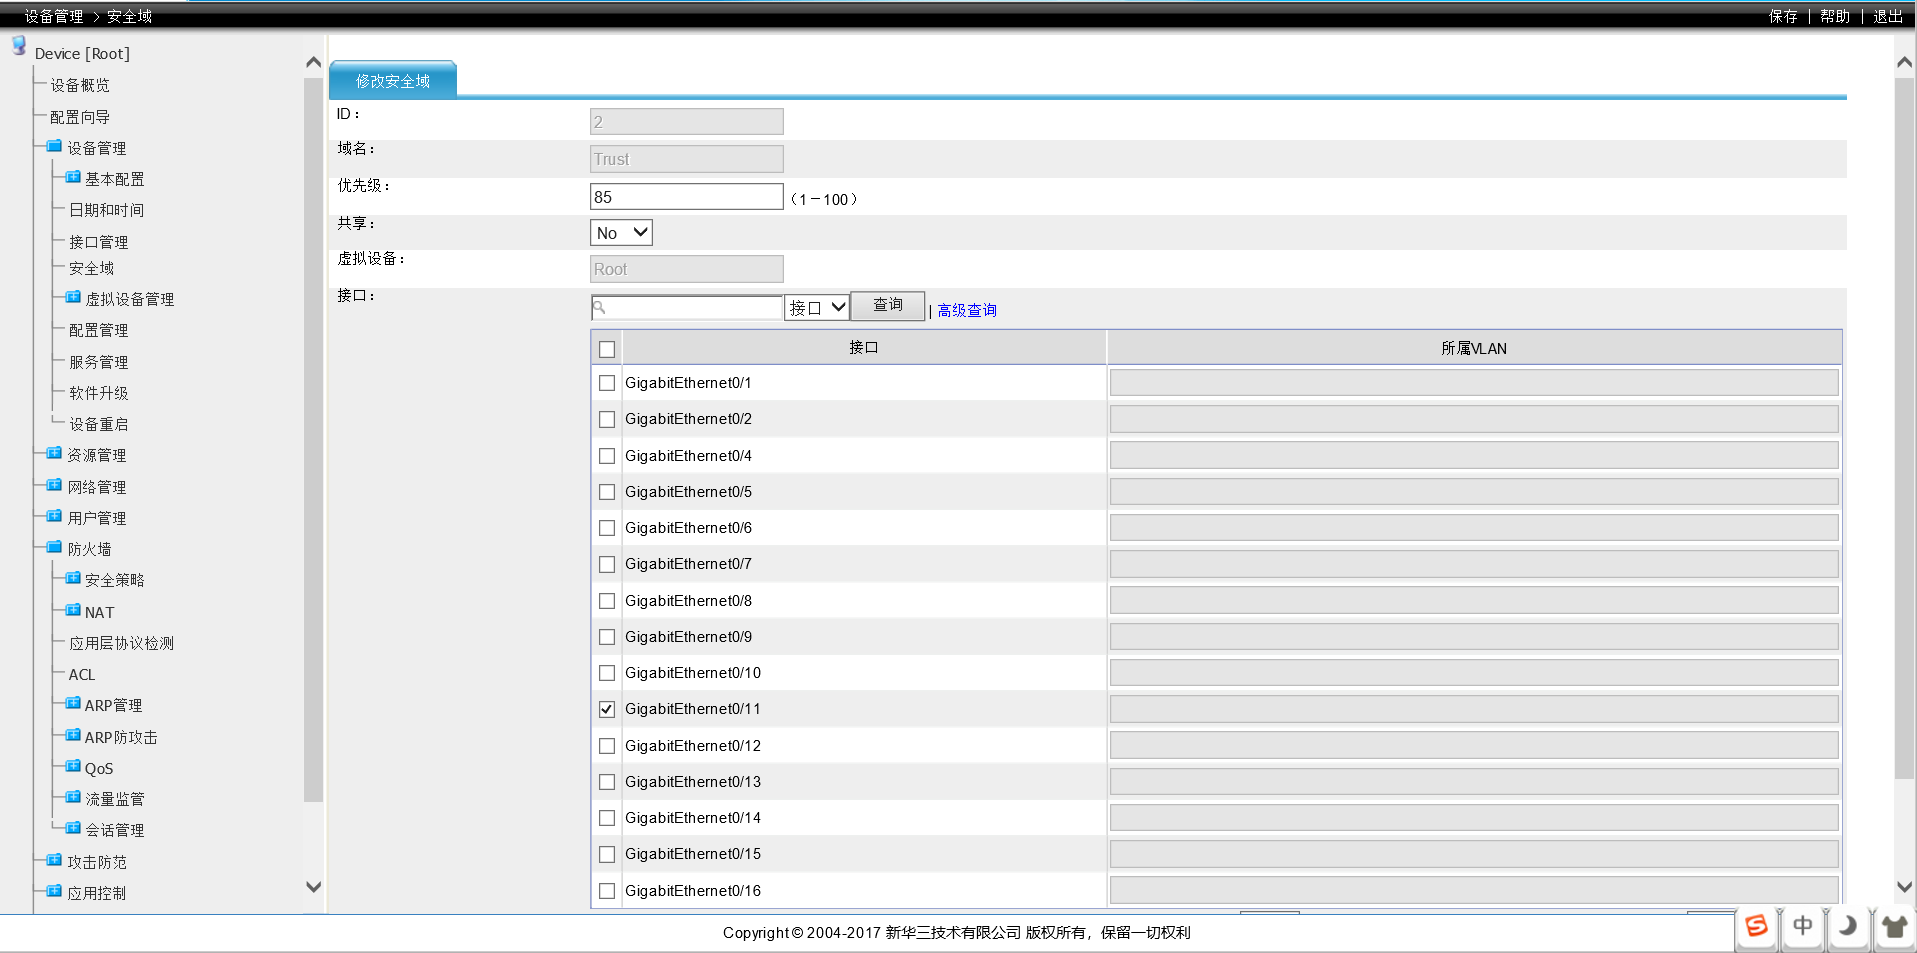Expand the 会话管理 folder icon

point(73,828)
